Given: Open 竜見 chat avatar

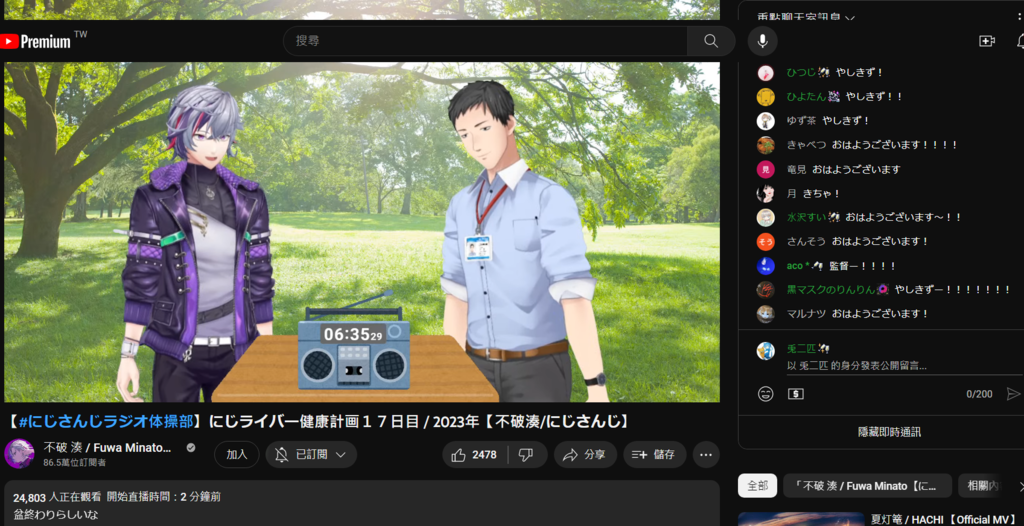Looking at the screenshot, I should [x=765, y=169].
